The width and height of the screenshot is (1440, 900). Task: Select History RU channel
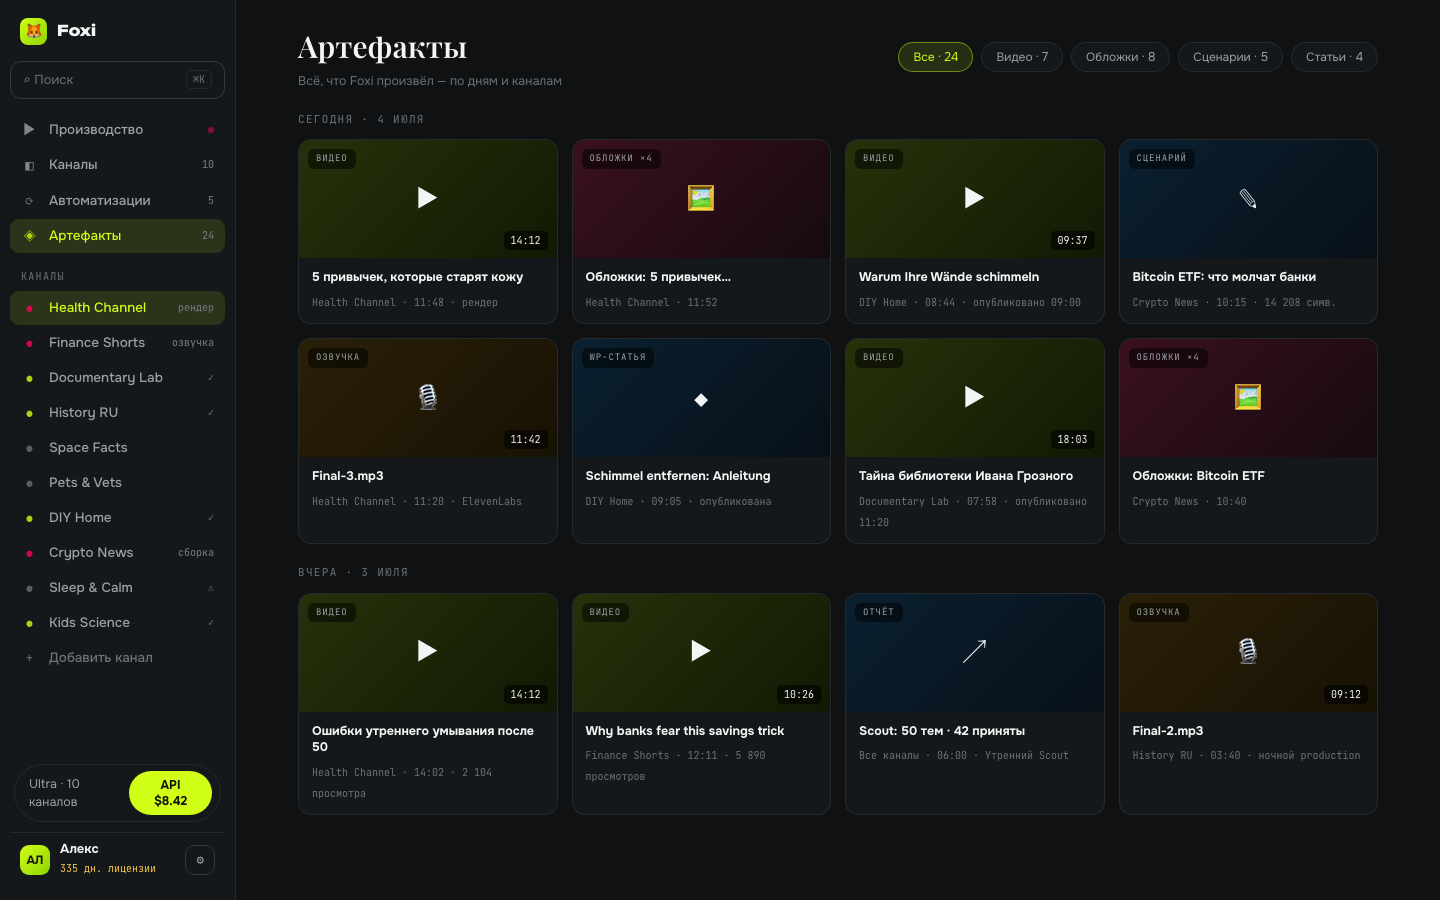117,413
